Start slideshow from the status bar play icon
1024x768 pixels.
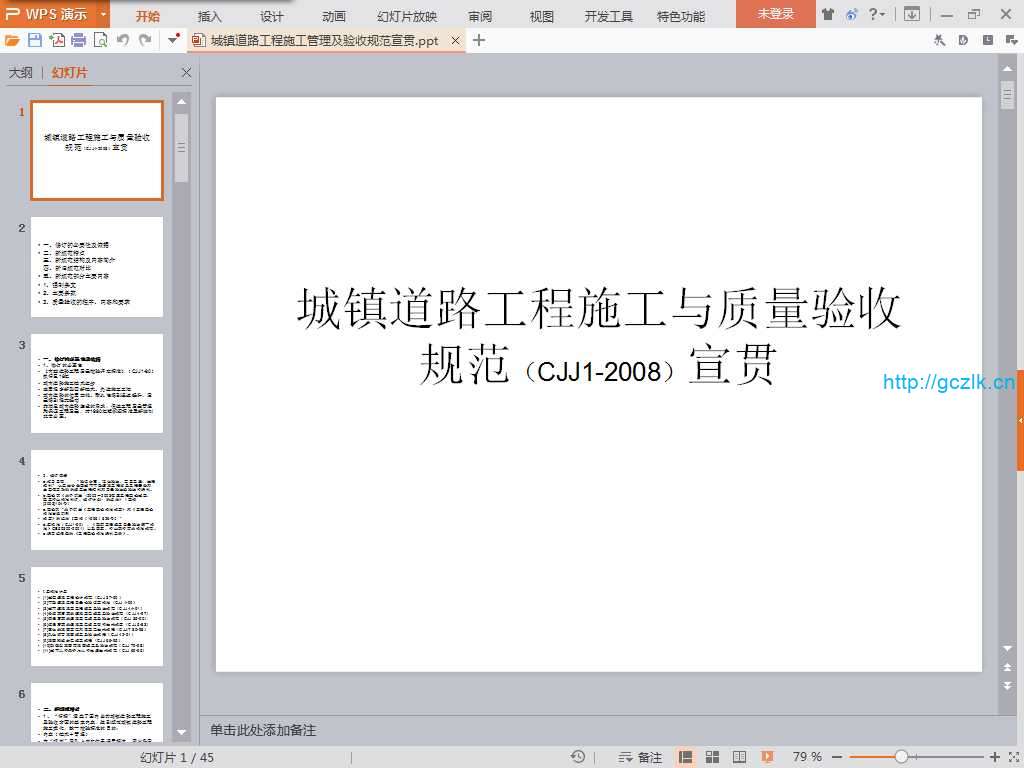coord(763,757)
